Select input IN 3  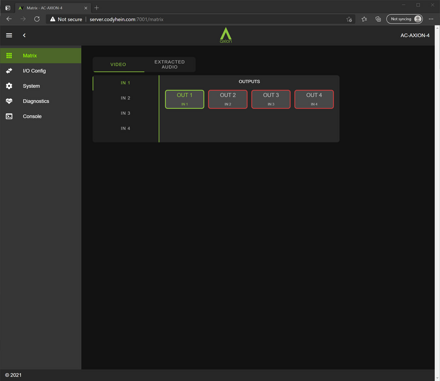(125, 113)
